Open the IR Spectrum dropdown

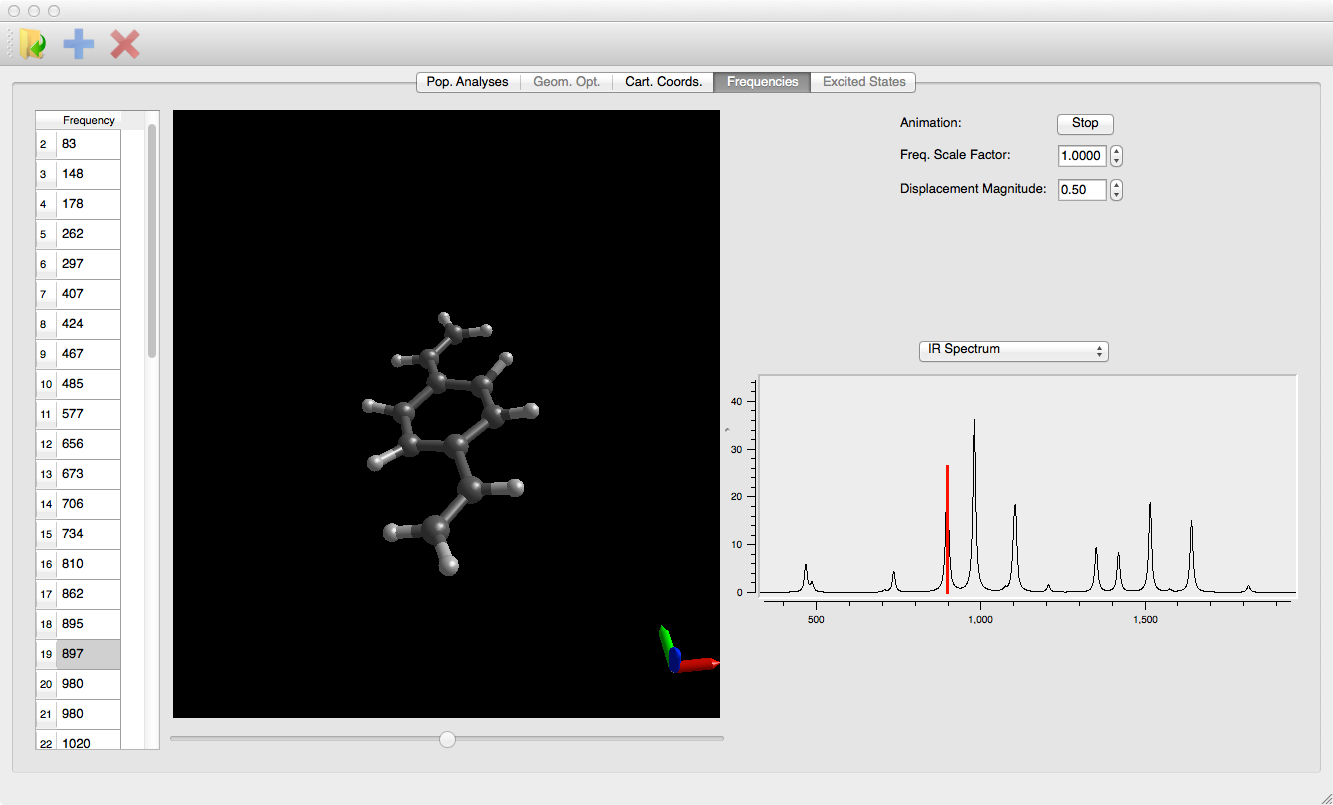click(1013, 351)
